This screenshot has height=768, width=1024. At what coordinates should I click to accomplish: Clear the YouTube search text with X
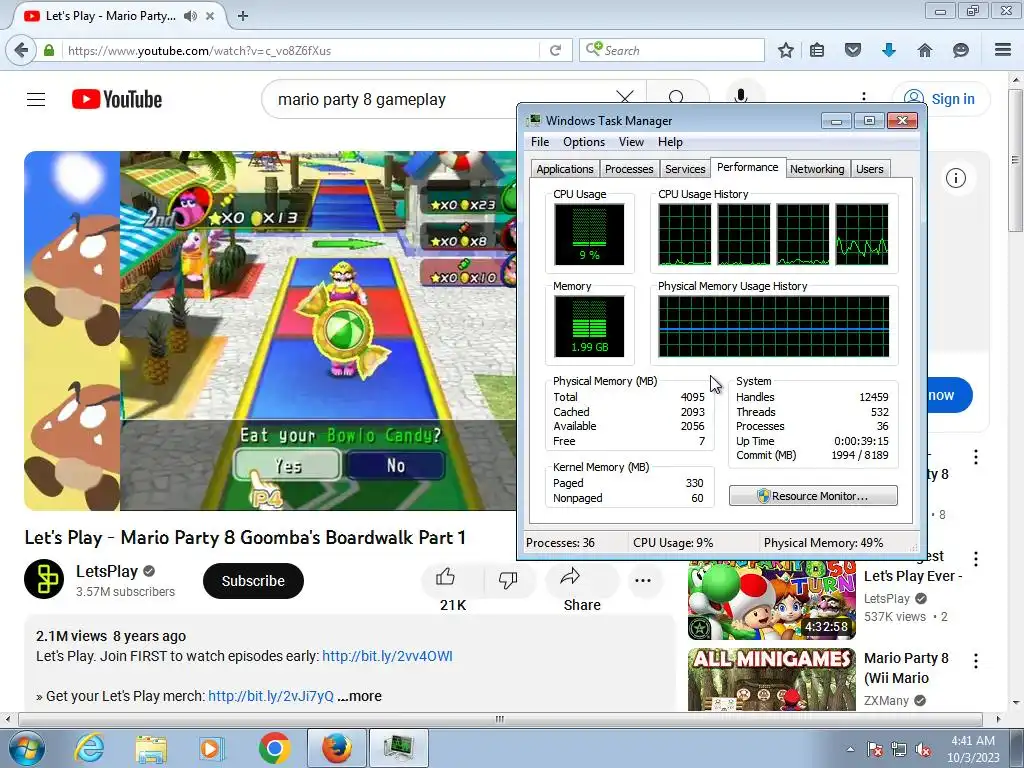click(x=624, y=98)
